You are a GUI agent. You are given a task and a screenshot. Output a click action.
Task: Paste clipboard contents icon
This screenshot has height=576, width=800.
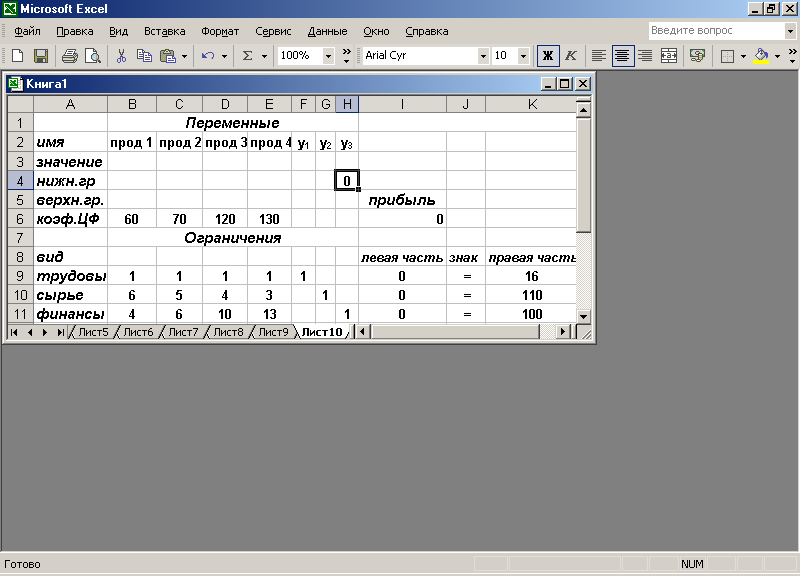click(167, 56)
